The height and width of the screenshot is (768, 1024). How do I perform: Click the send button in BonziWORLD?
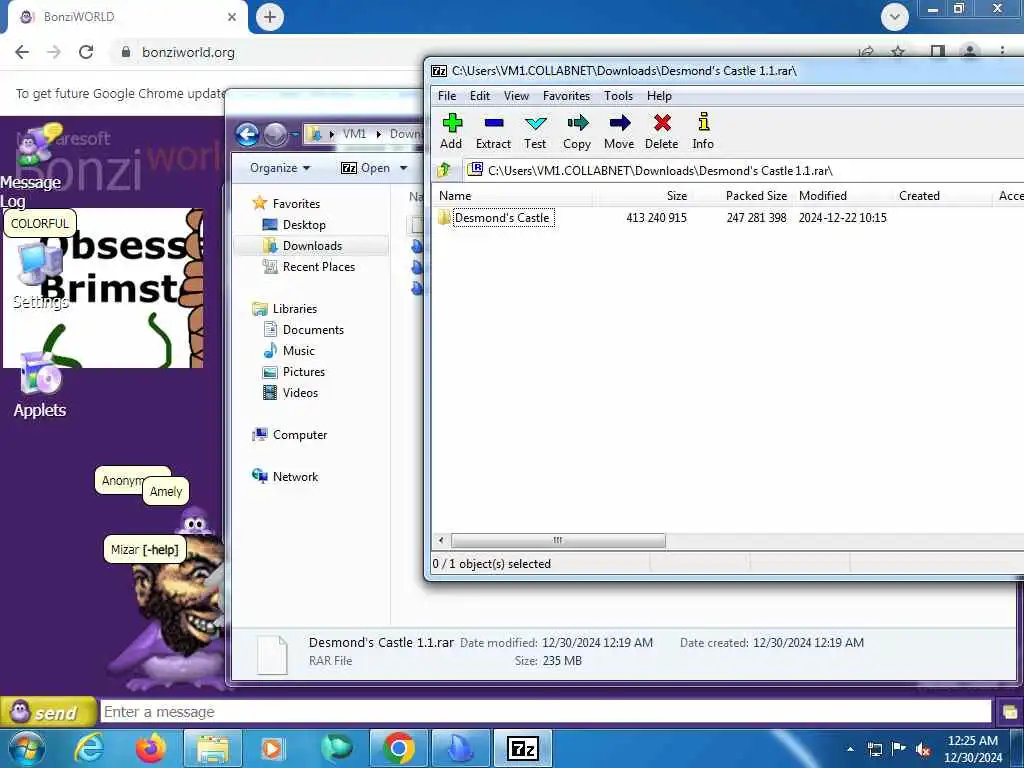click(x=47, y=712)
